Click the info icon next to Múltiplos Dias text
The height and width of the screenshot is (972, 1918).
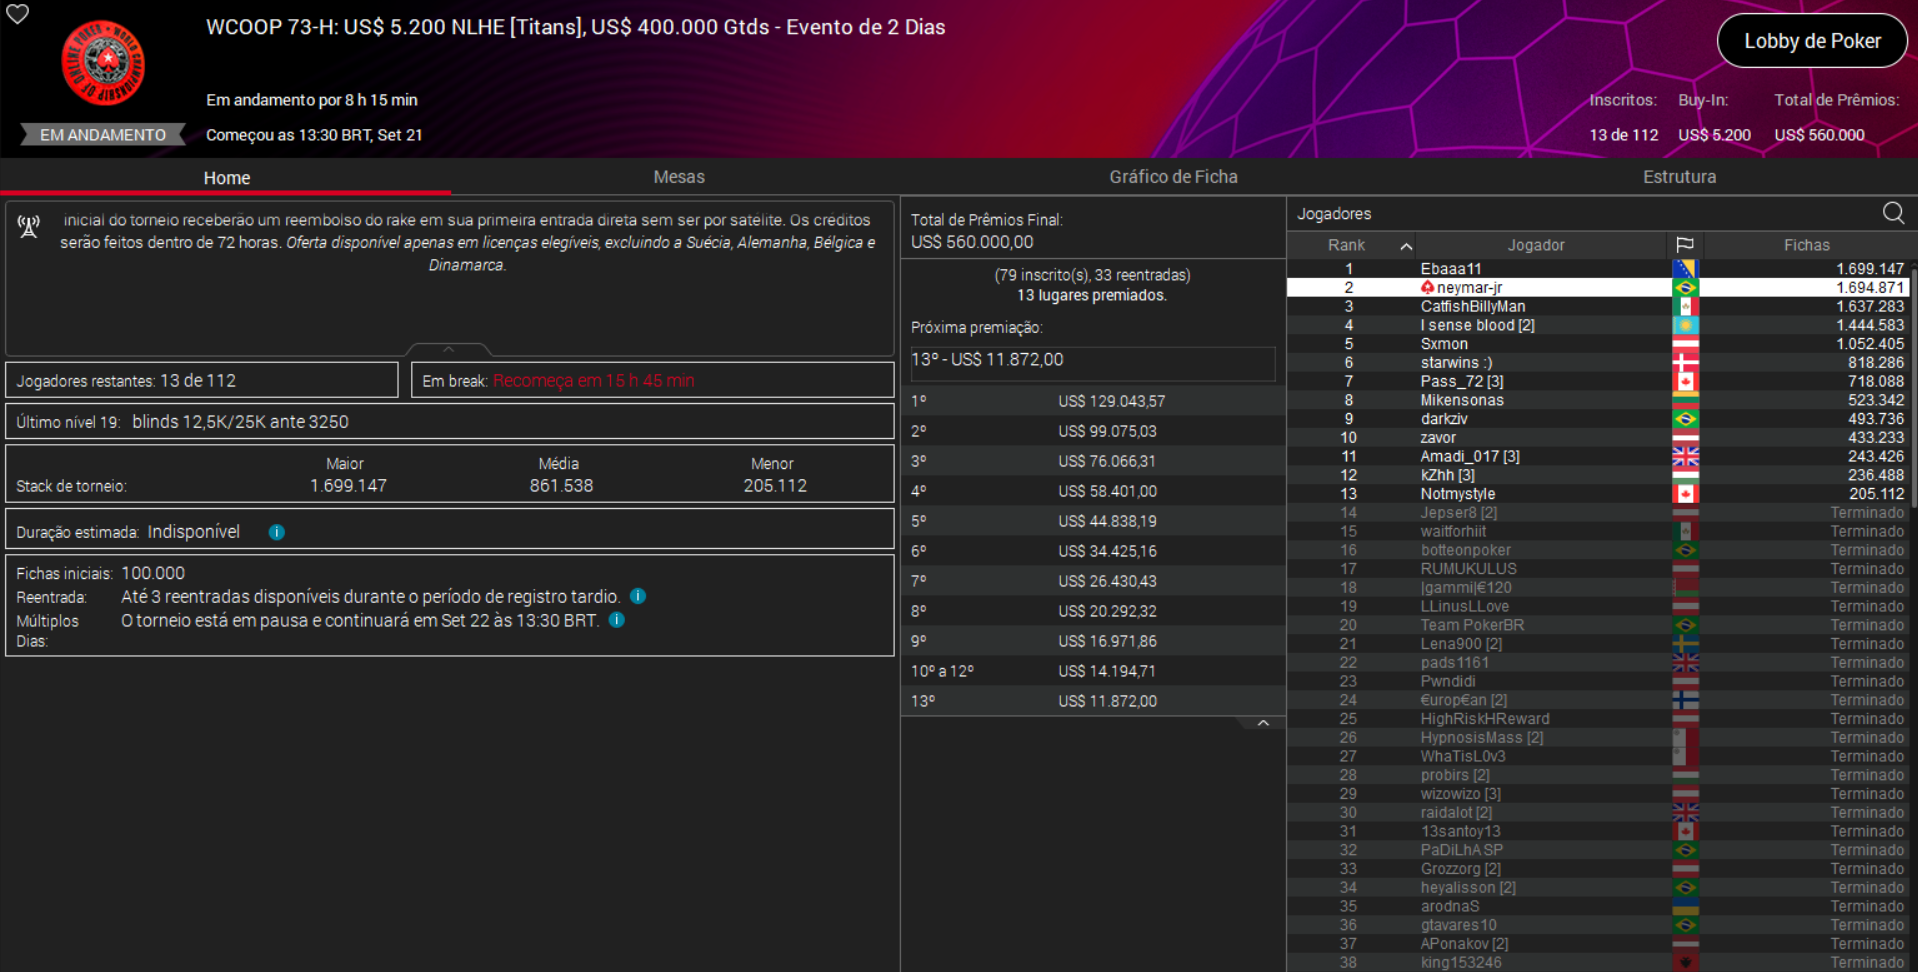click(617, 620)
